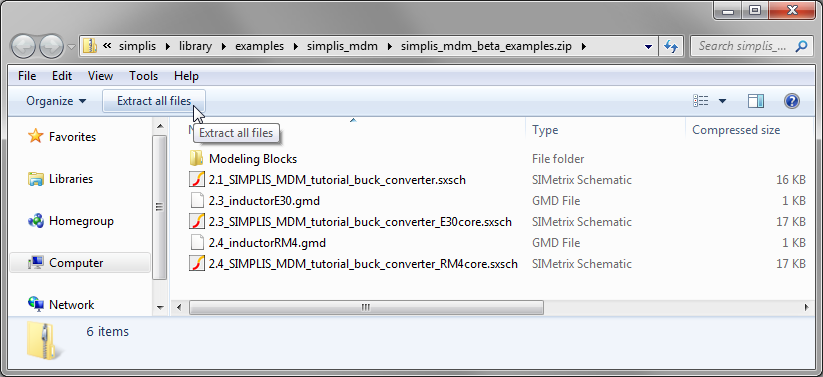Image resolution: width=823 pixels, height=377 pixels.
Task: Sort by the Compressed size column header
Action: [736, 130]
